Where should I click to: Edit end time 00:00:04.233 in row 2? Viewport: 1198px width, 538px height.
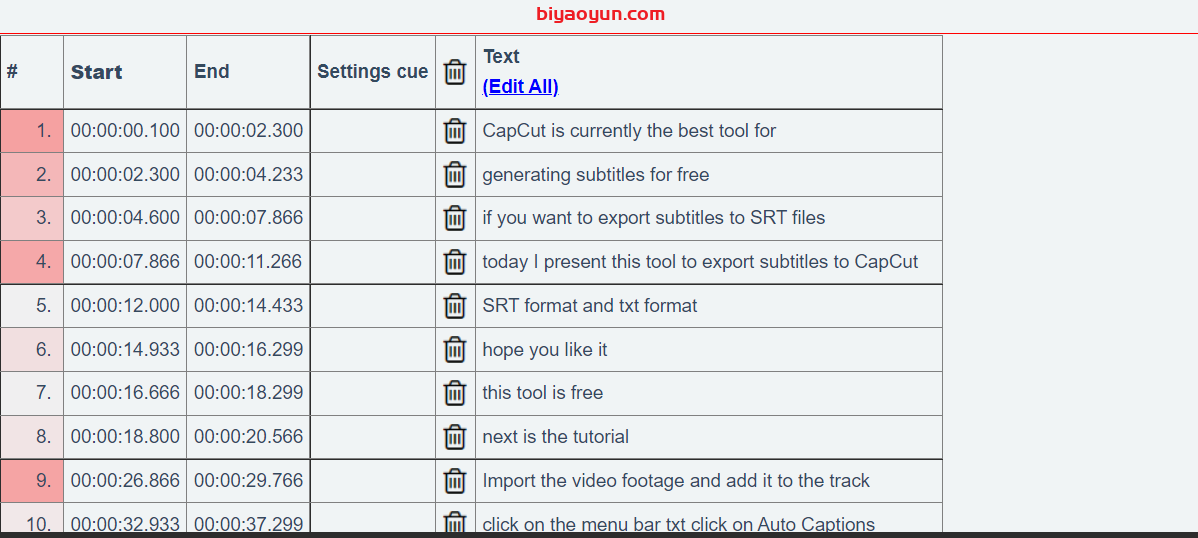pyautogui.click(x=248, y=174)
